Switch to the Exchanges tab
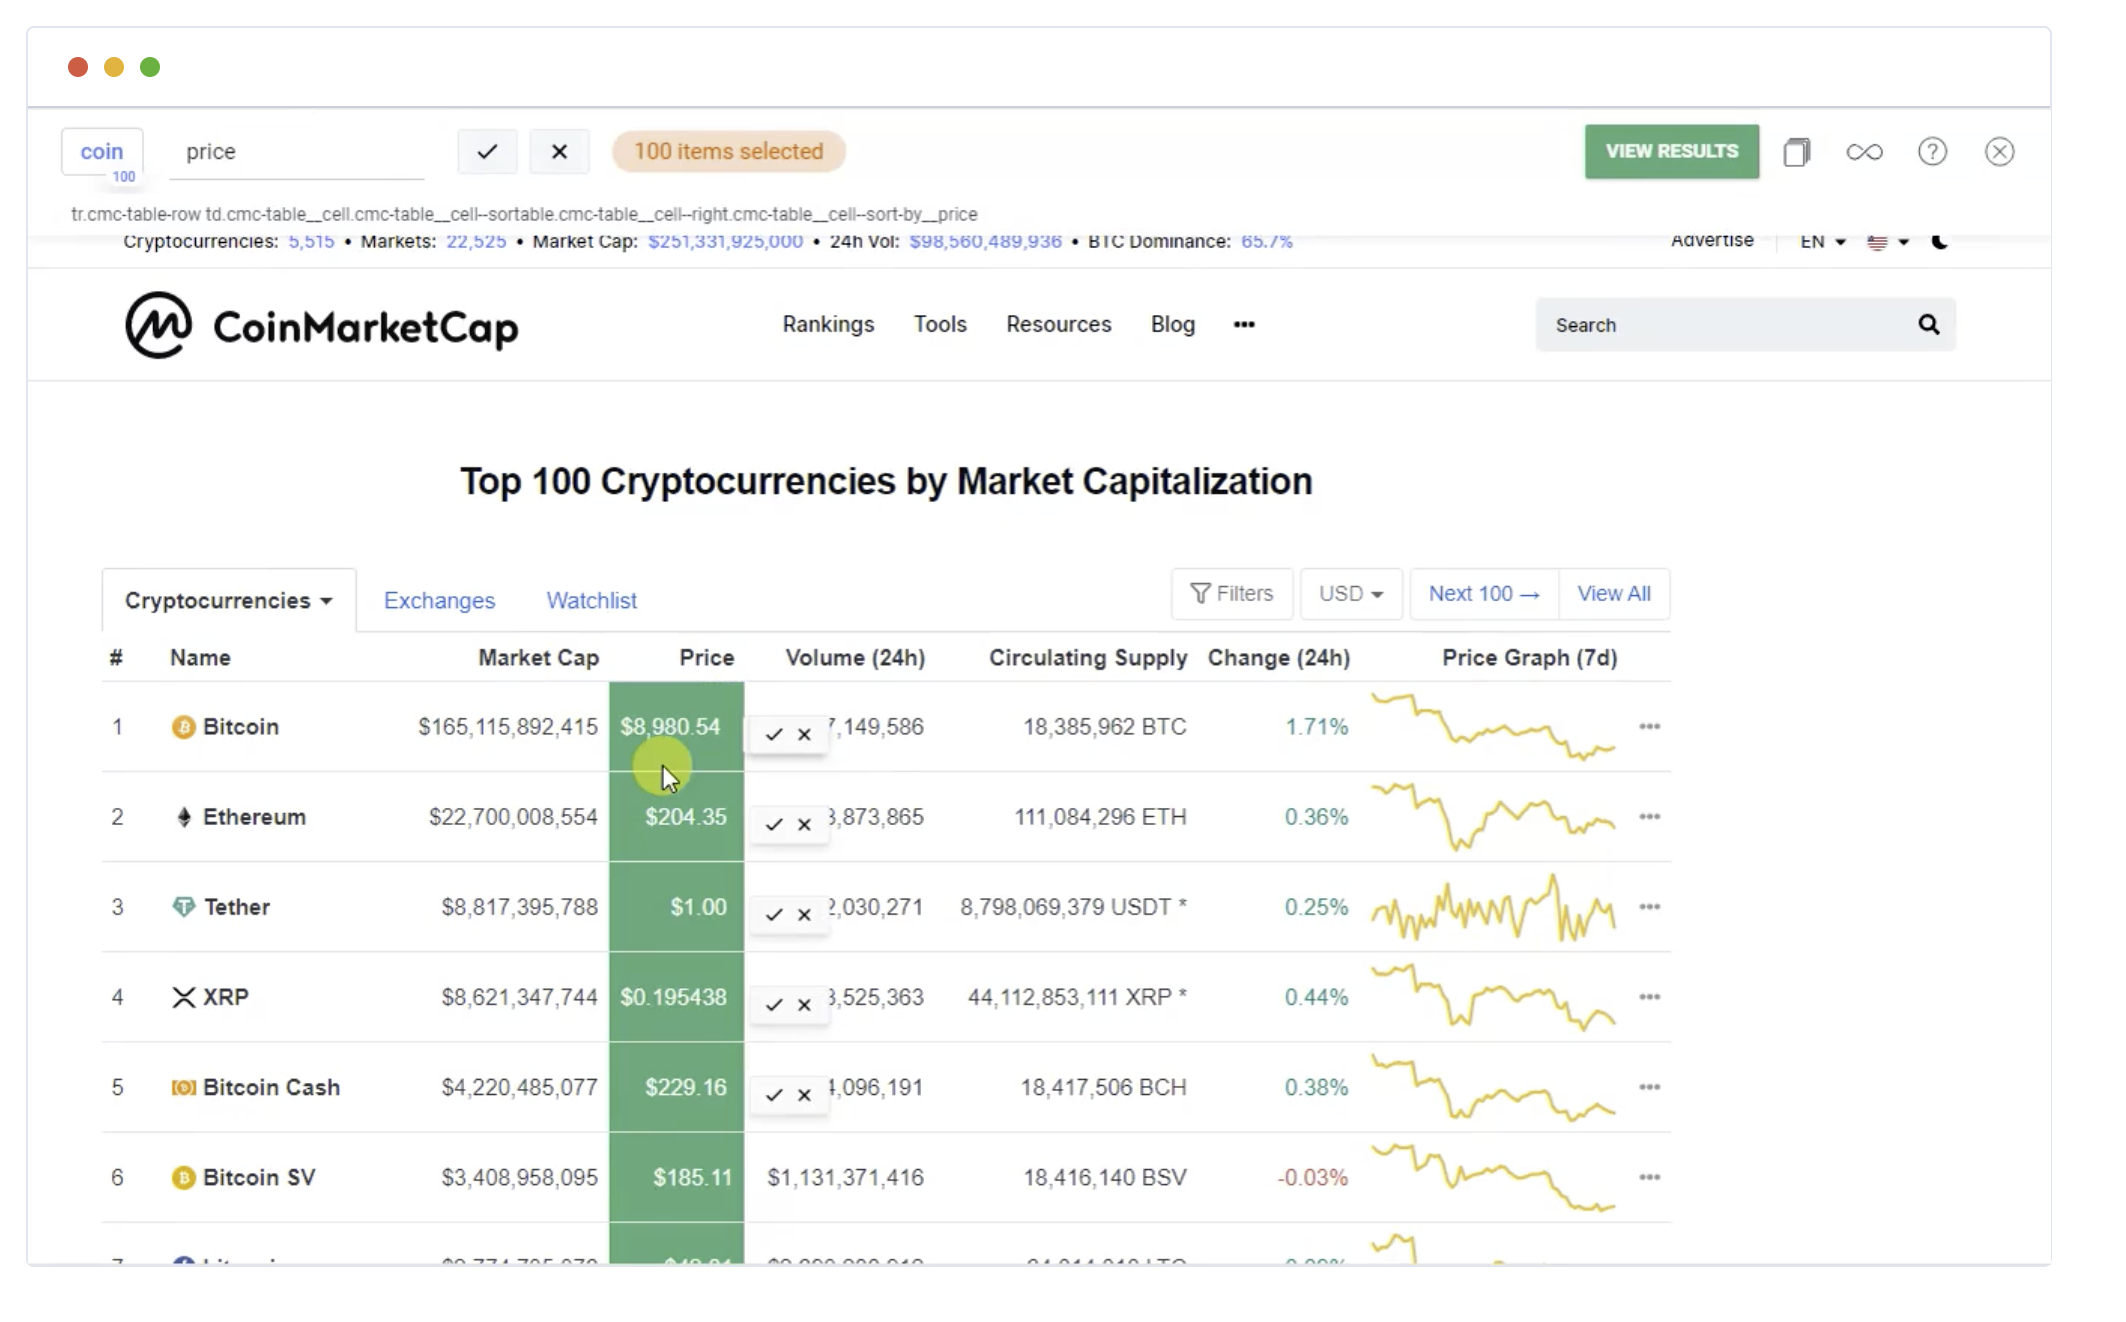Screen dimensions: 2126x1322 click(439, 600)
